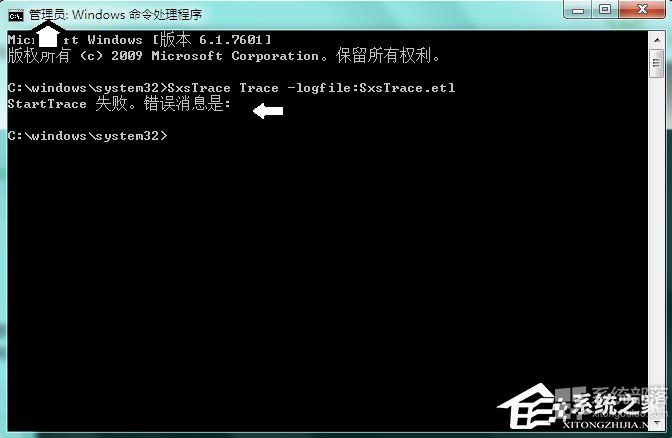The image size is (672, 438).
Task: Click the StartTrace 失败 error message line
Action: (119, 104)
